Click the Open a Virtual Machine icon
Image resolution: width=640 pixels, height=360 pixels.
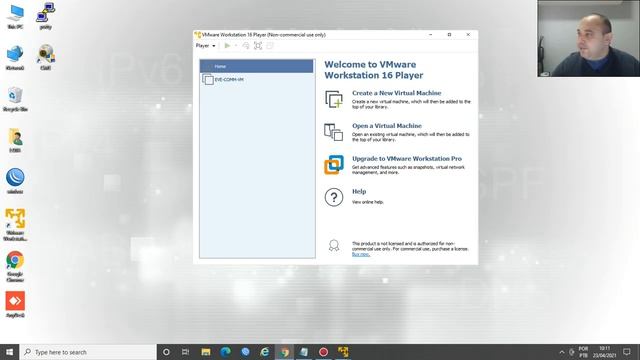coord(334,132)
